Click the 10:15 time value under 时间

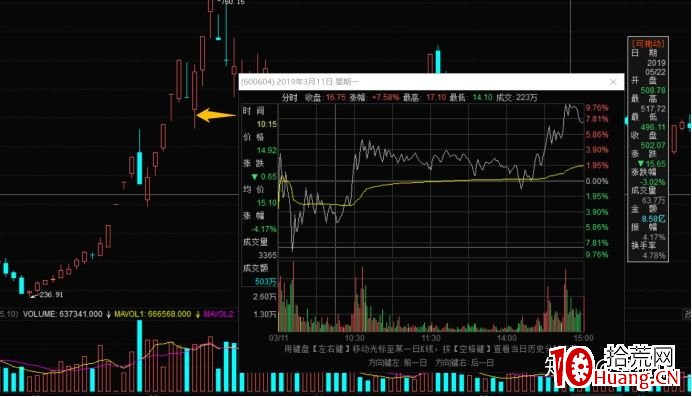(x=267, y=124)
